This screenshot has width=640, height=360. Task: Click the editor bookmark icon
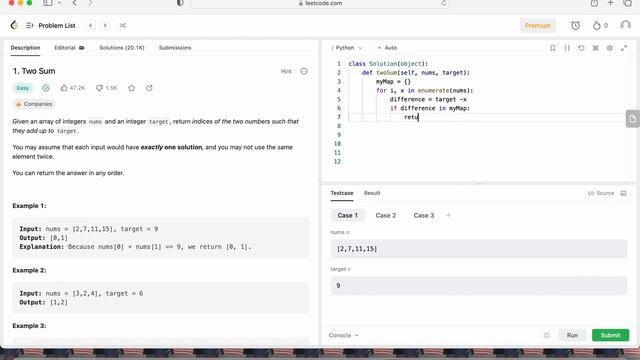tap(553, 48)
